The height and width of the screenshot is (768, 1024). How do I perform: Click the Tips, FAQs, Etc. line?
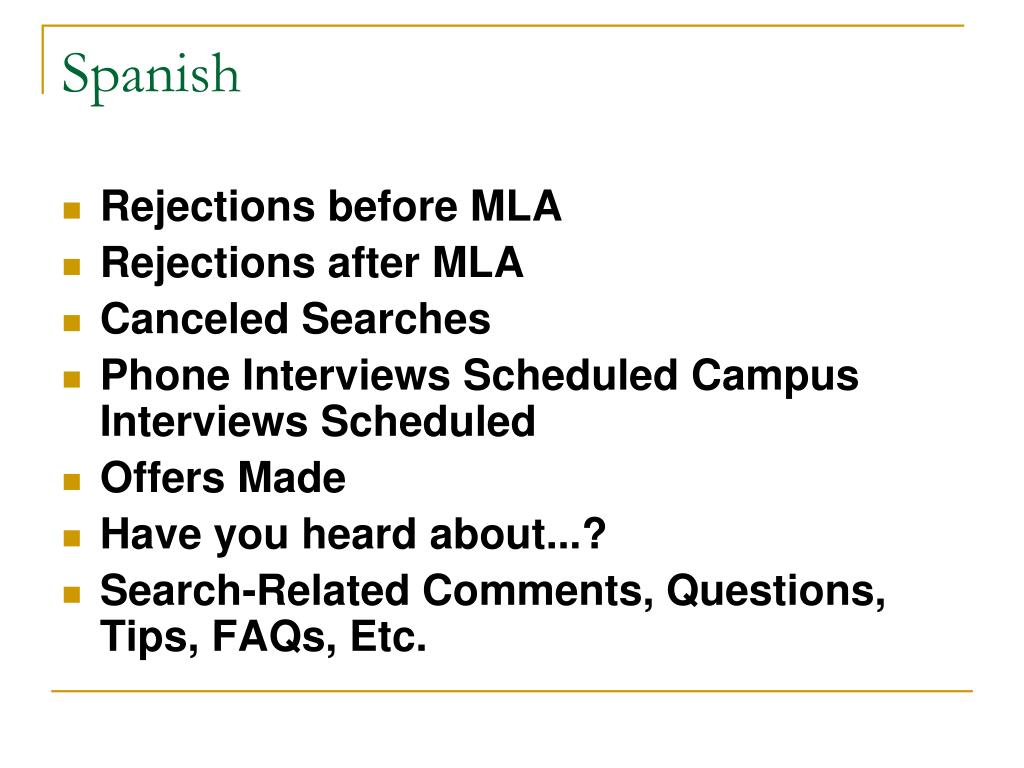[x=263, y=637]
